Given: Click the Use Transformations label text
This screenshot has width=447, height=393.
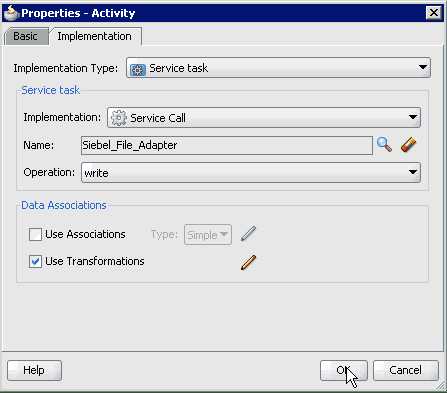Looking at the screenshot, I should coord(95,261).
